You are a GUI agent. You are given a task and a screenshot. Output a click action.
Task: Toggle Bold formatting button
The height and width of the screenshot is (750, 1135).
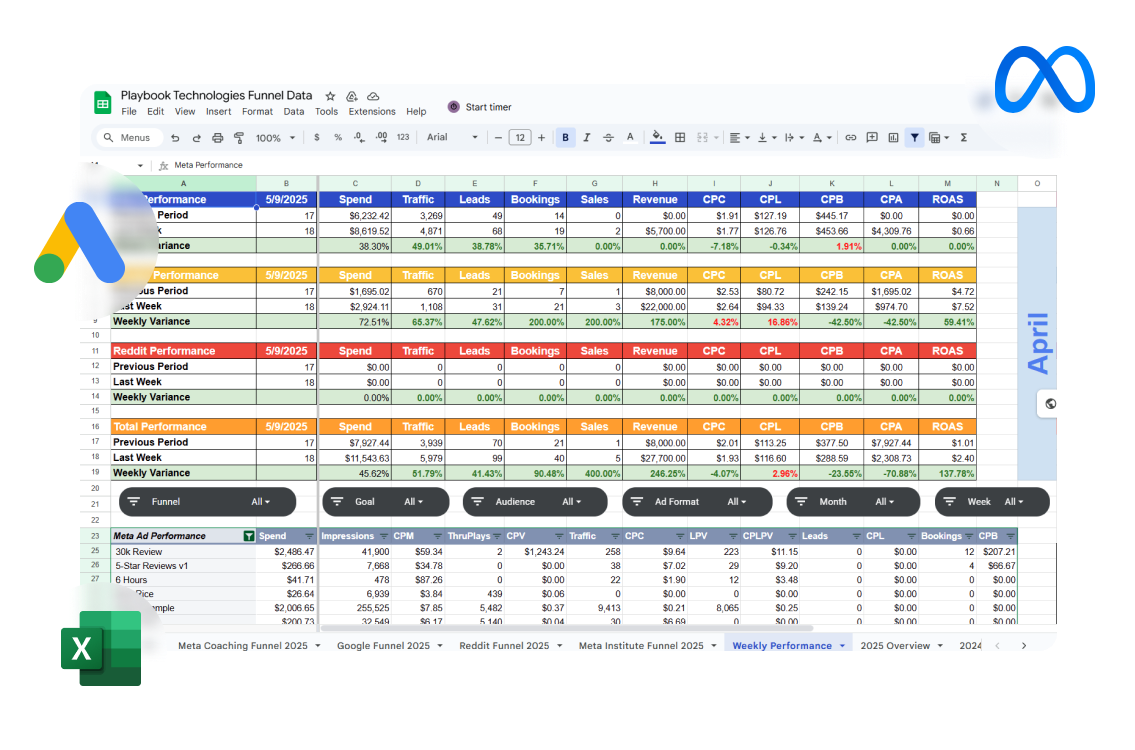(x=565, y=138)
